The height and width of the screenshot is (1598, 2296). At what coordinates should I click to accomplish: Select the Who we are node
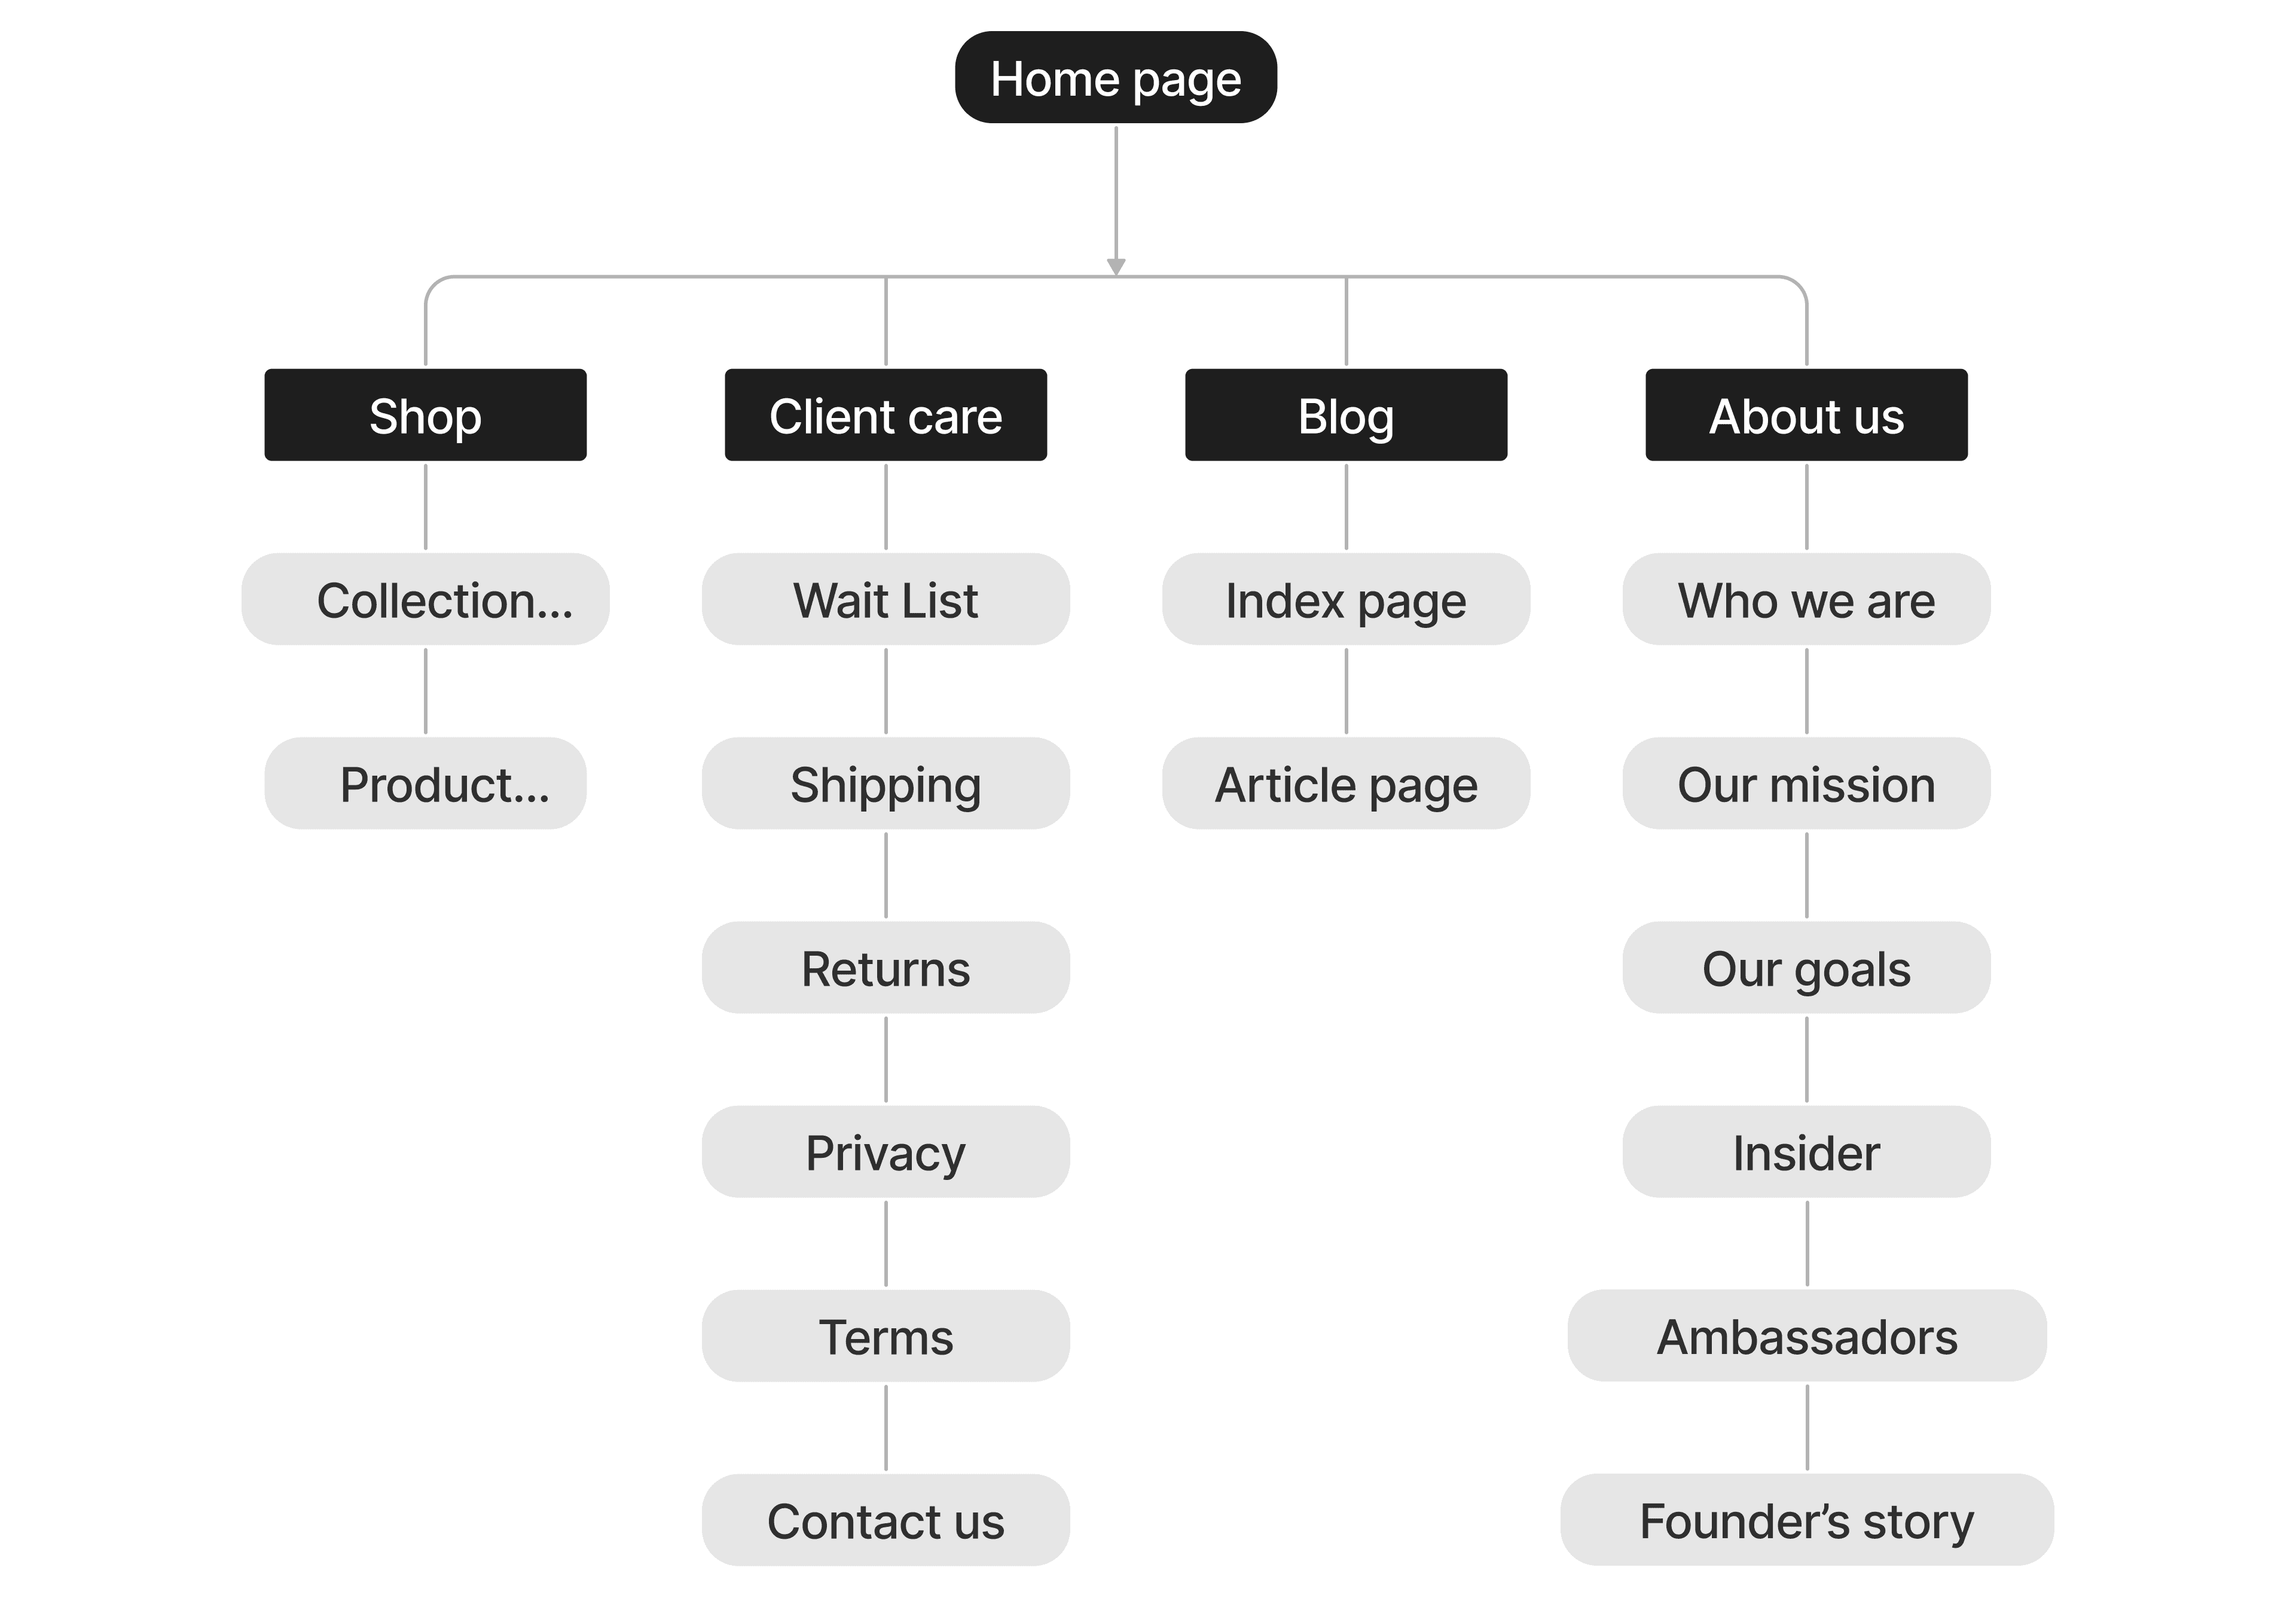coord(1806,599)
